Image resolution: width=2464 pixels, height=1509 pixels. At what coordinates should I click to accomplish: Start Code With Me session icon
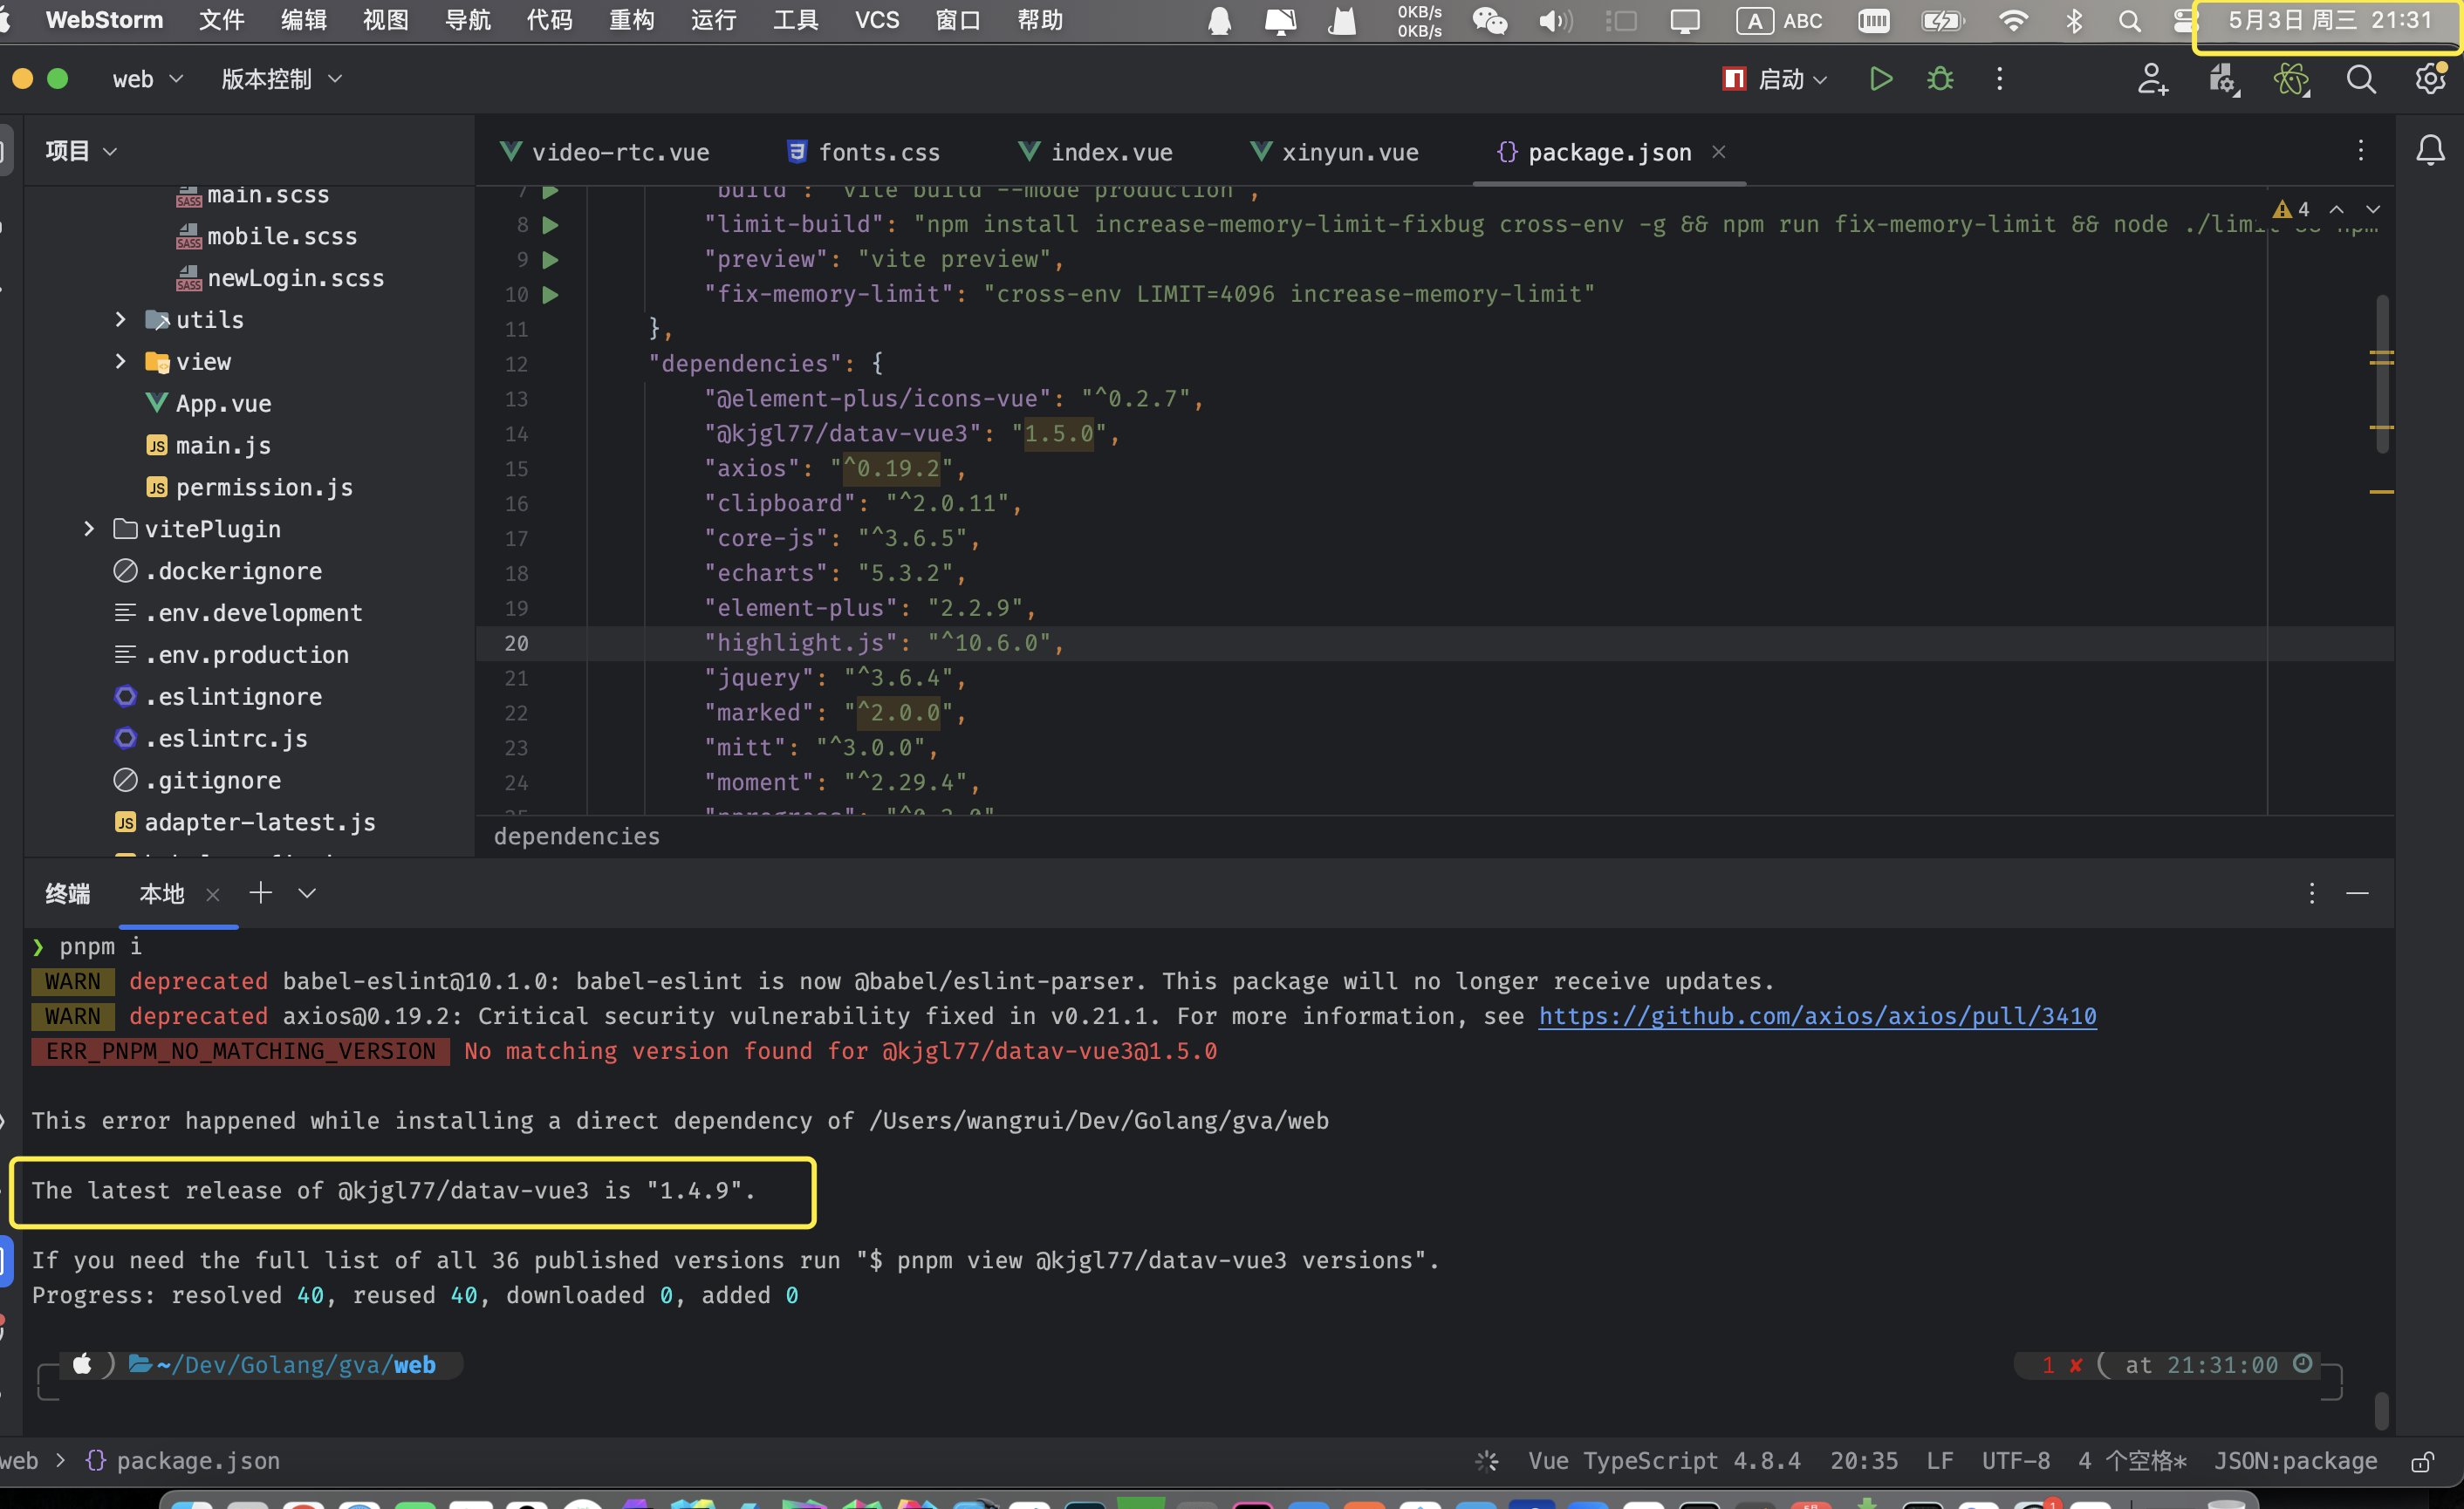tap(2153, 81)
